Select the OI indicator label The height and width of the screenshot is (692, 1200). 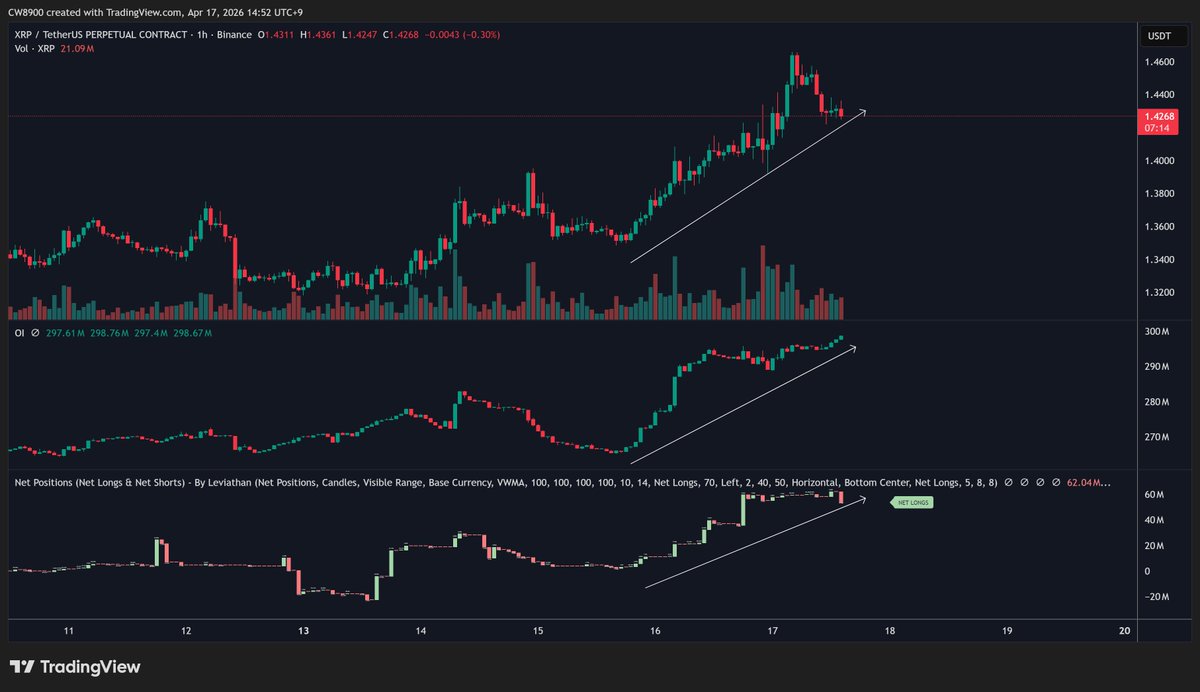(x=17, y=332)
